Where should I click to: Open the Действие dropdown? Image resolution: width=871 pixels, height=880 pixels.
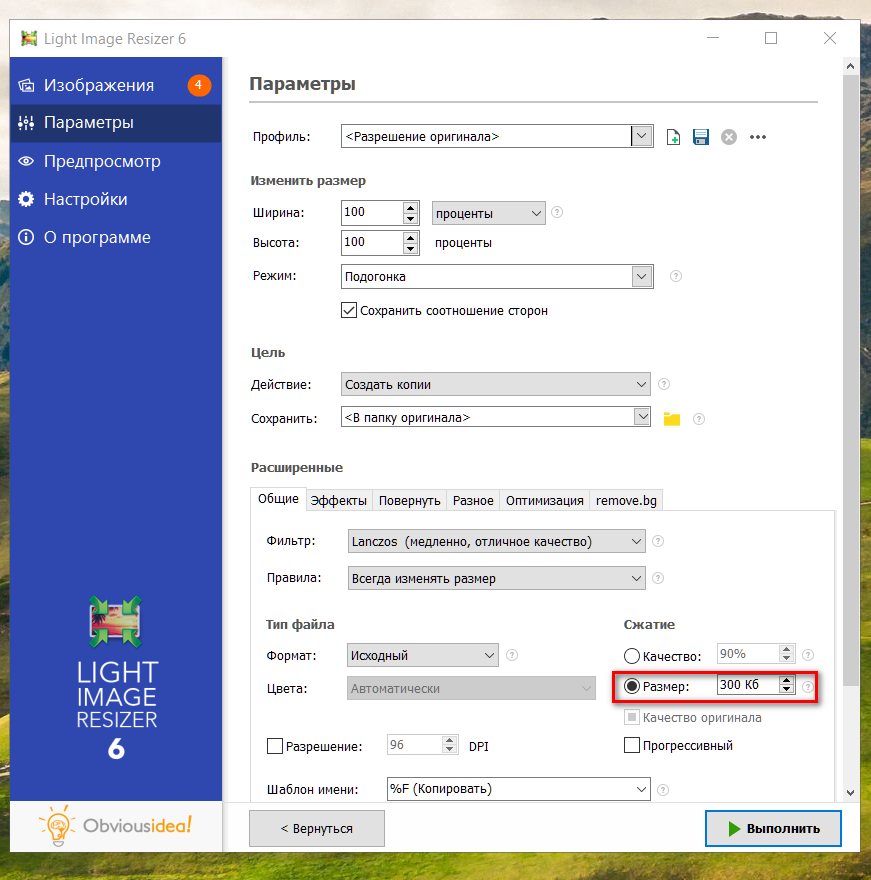[x=496, y=384]
